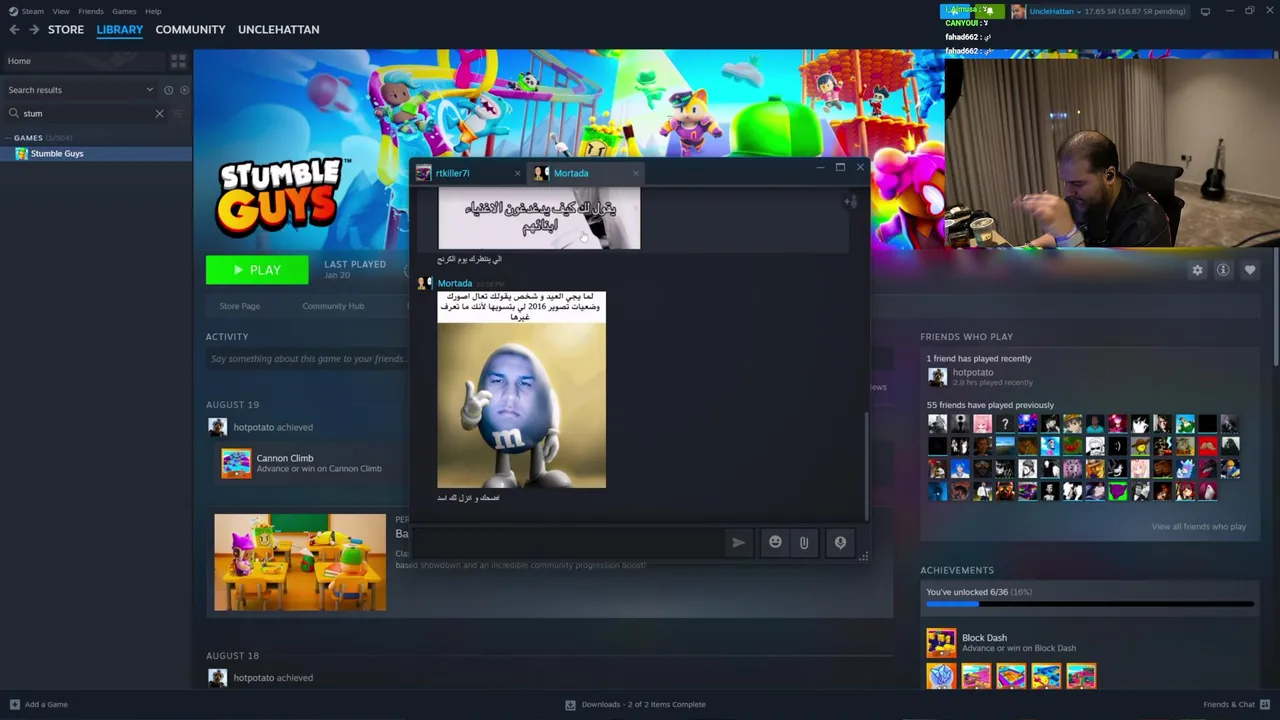The image size is (1280, 720).
Task: Click the recent activity clock icon
Action: (168, 90)
